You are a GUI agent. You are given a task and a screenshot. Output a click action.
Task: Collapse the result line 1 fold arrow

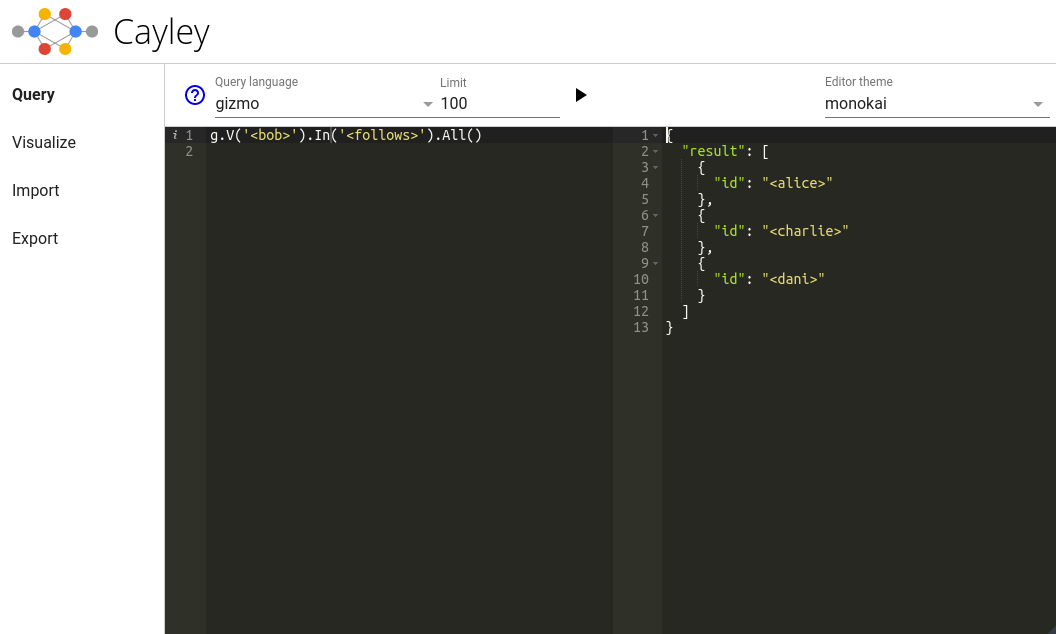click(x=655, y=135)
